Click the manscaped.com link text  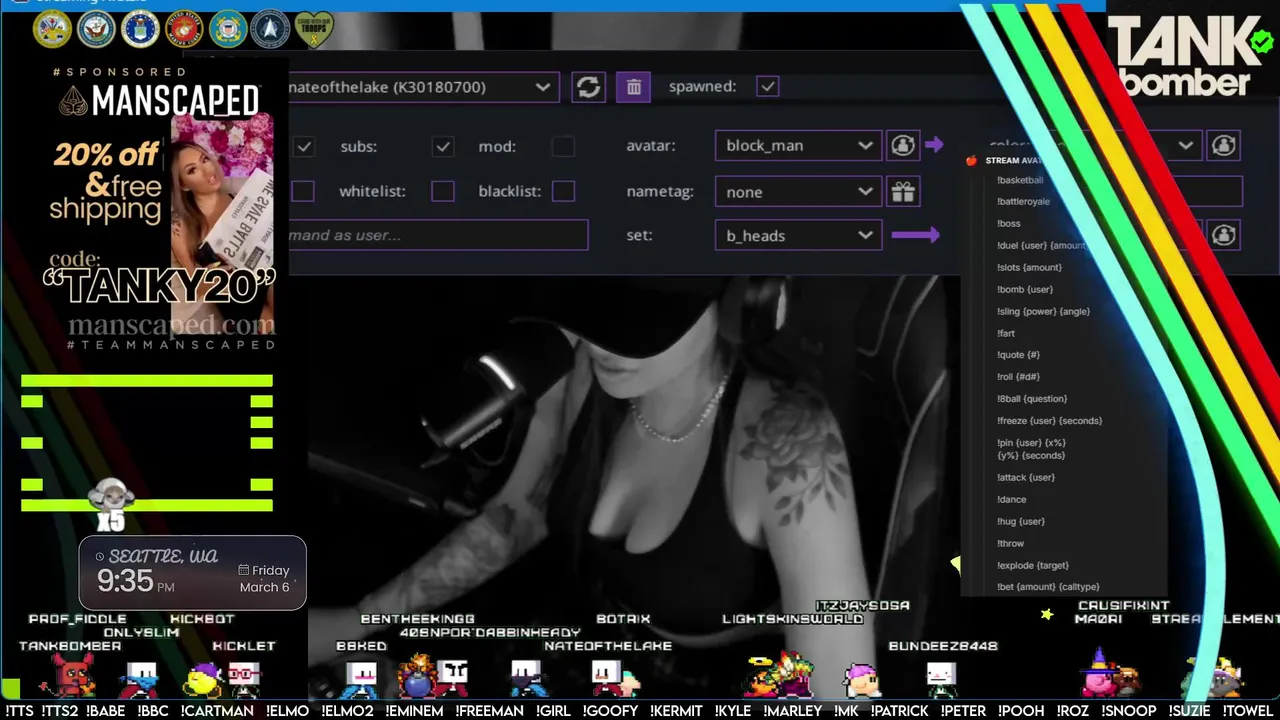[x=171, y=325]
